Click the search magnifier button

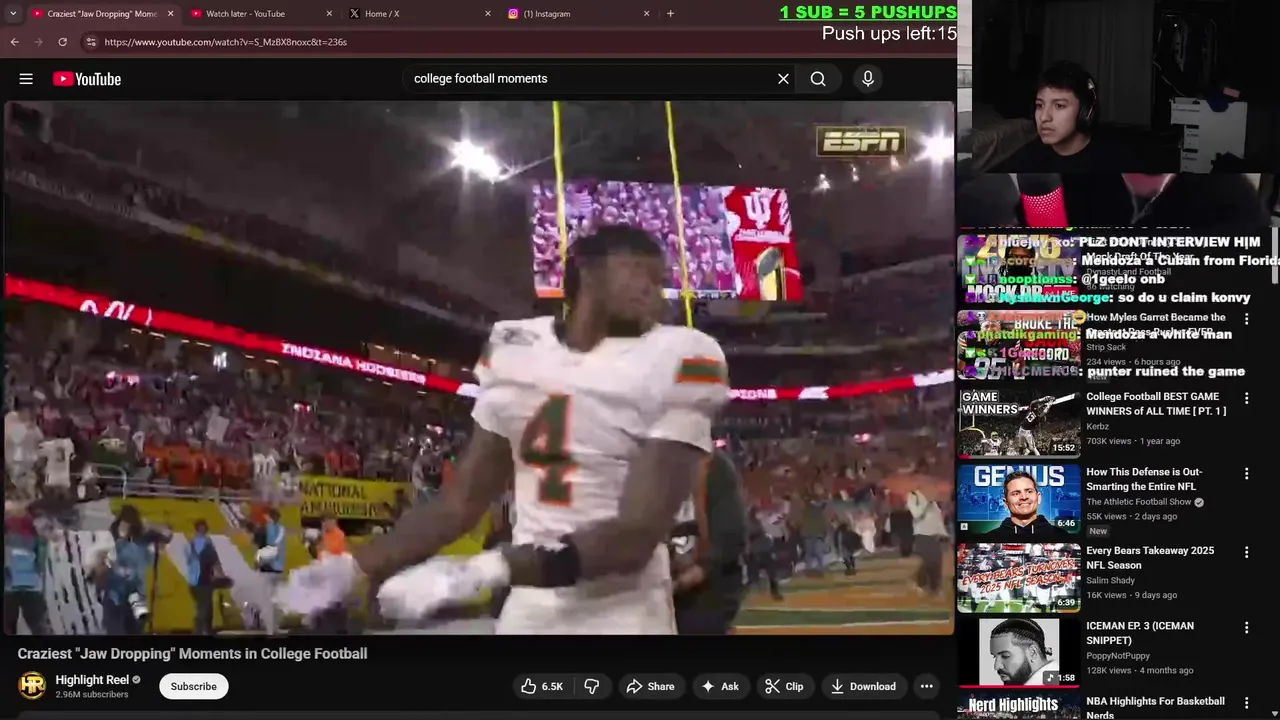(818, 79)
